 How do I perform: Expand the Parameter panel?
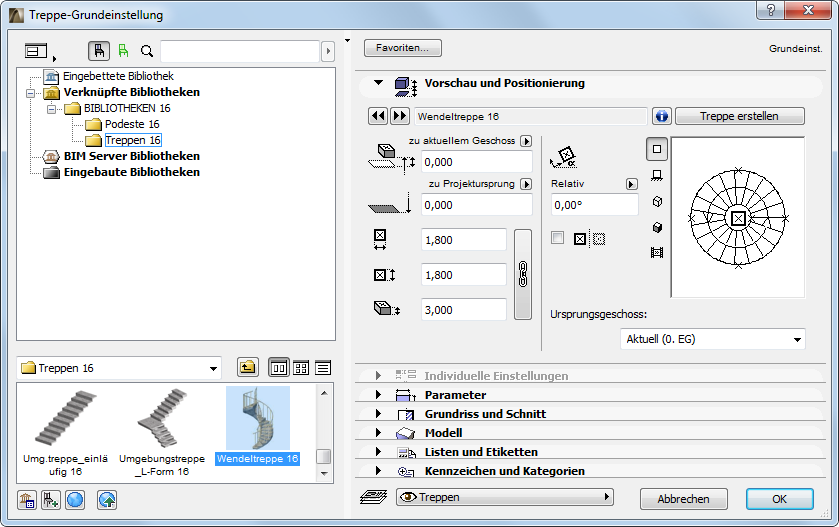coord(378,395)
